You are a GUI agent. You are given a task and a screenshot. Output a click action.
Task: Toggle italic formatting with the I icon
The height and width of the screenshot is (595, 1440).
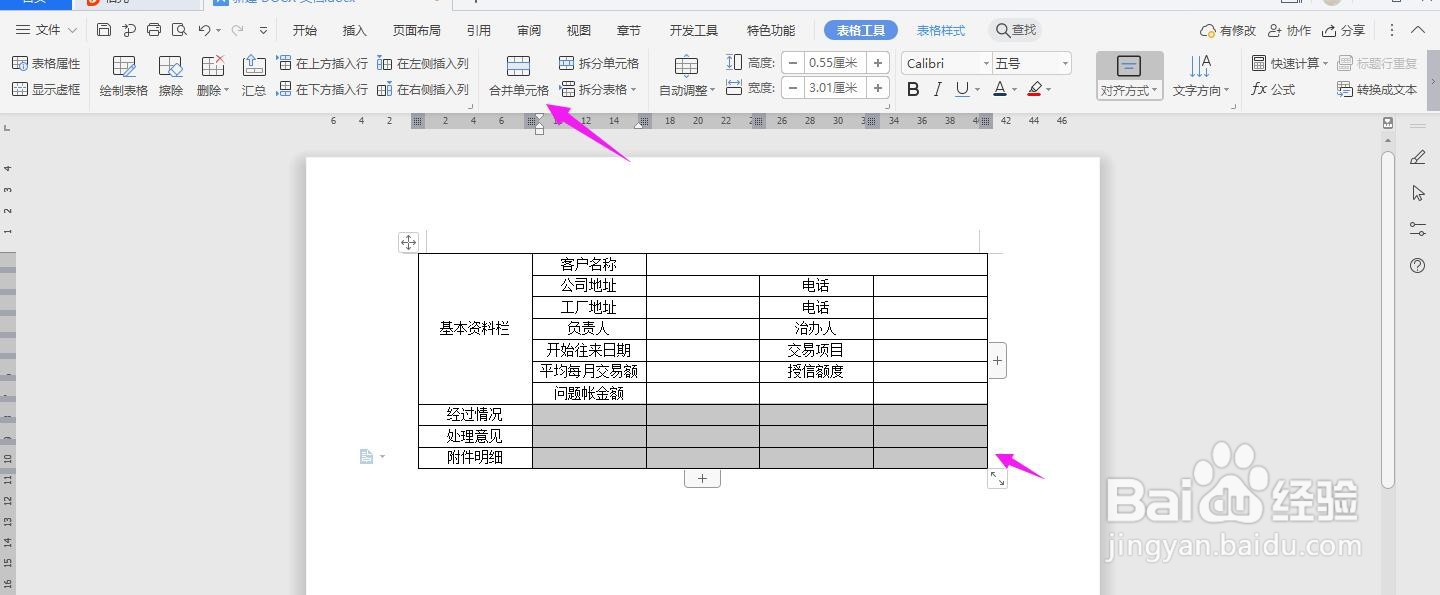[x=936, y=88]
